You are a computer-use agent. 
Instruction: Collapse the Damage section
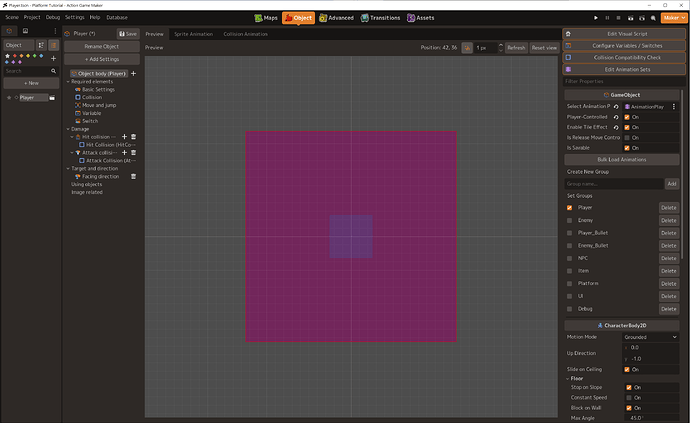68,129
